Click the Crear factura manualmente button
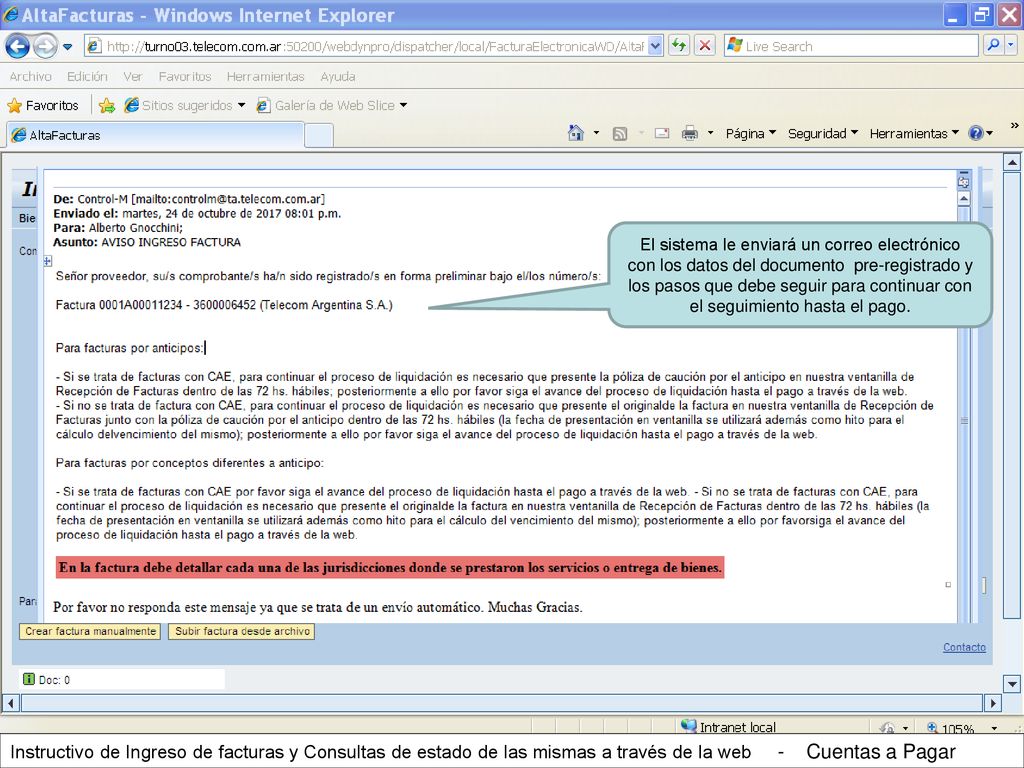1024x768 pixels. click(90, 632)
